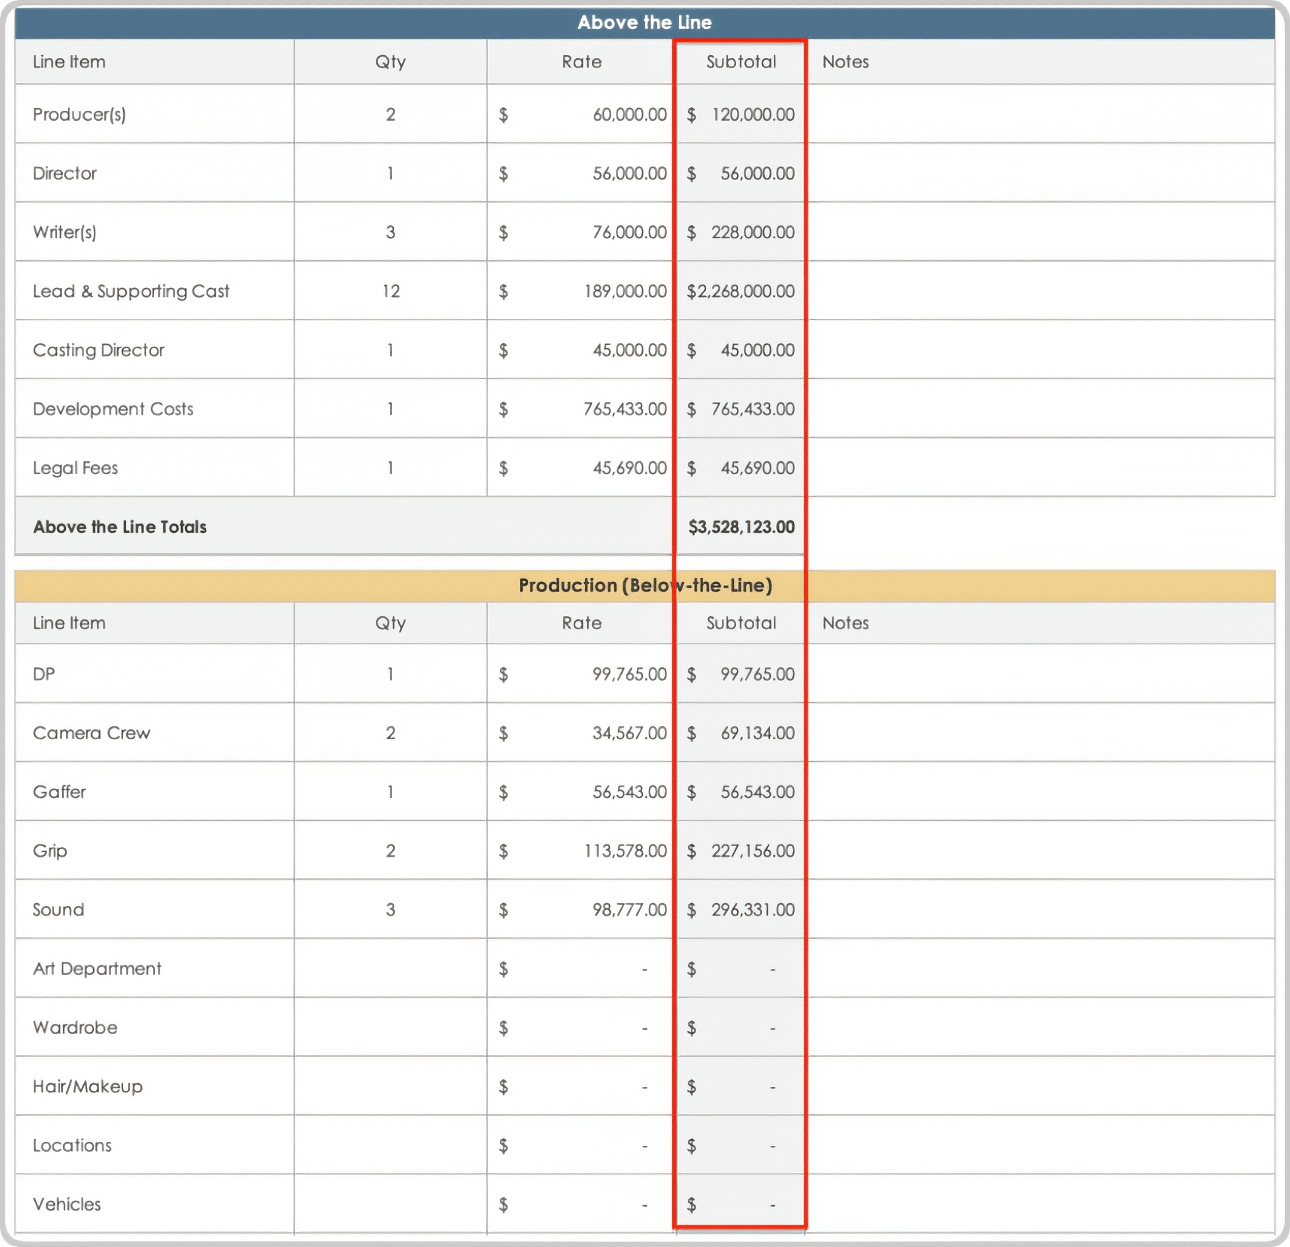Click the Gaffer subtotal cell

click(741, 792)
